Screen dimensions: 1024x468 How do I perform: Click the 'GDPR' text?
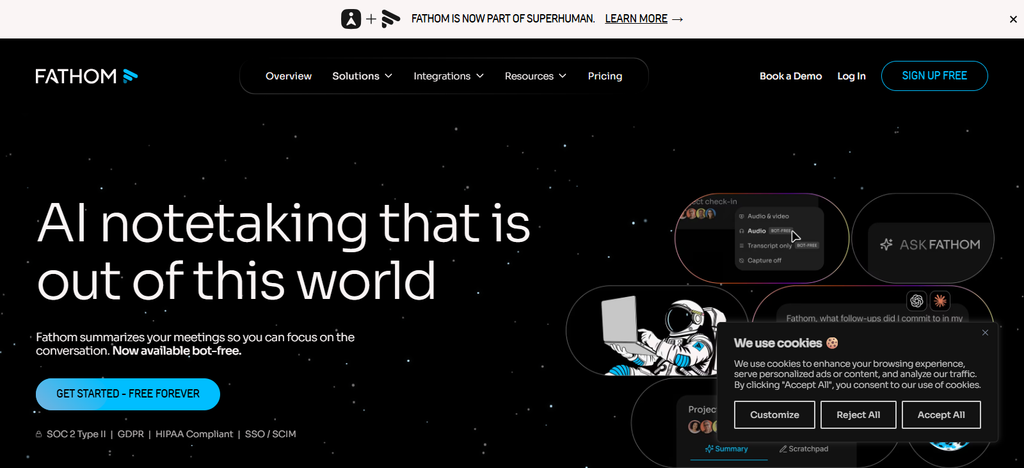click(x=131, y=434)
